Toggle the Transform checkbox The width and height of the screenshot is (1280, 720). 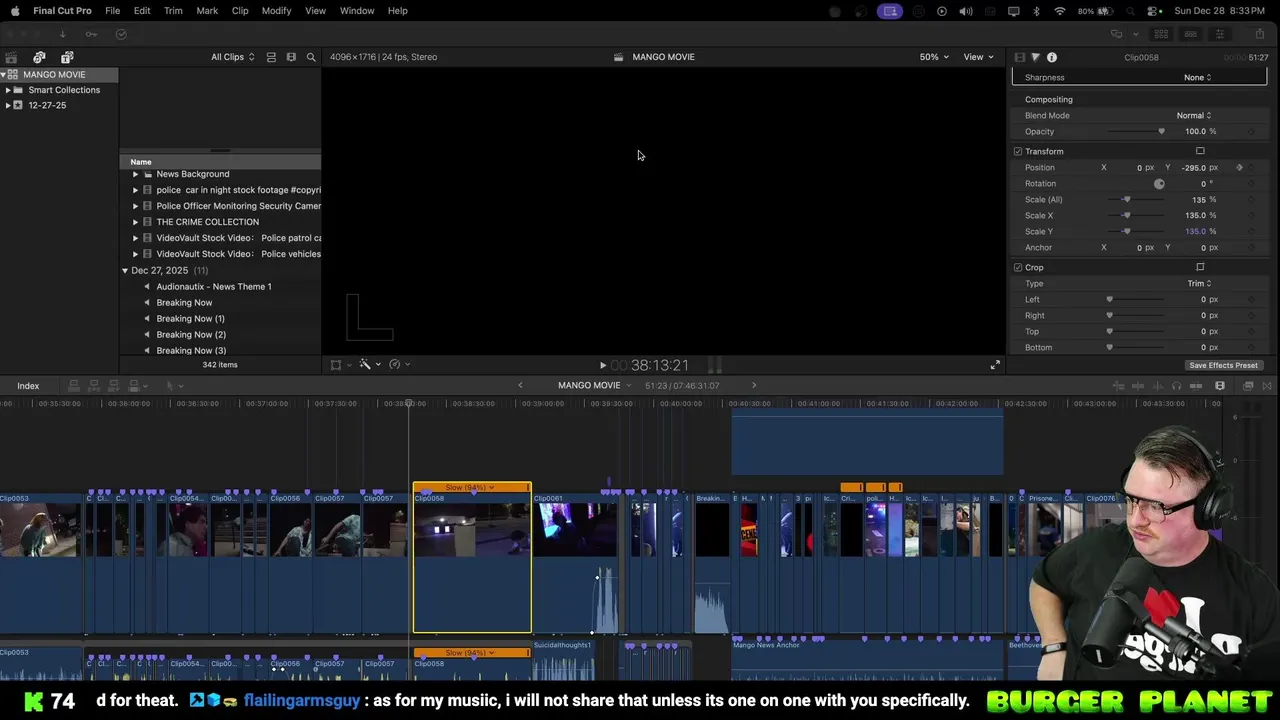pyautogui.click(x=1018, y=151)
